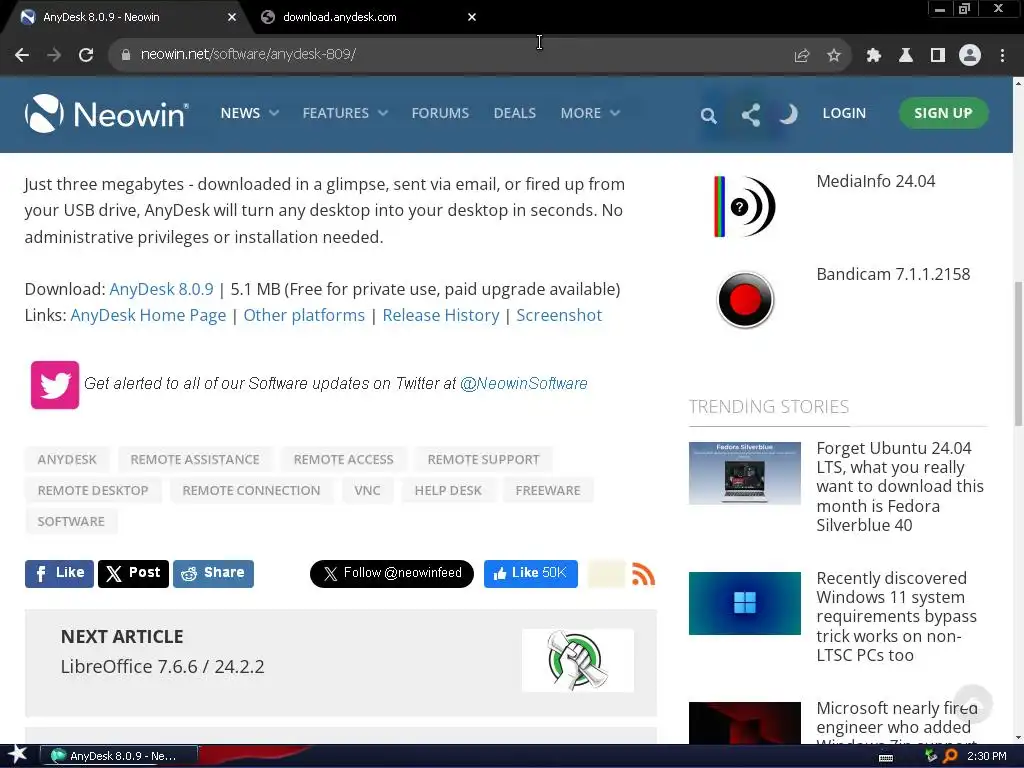
Task: Click the taskbar search magnifier tray icon
Action: coord(951,756)
